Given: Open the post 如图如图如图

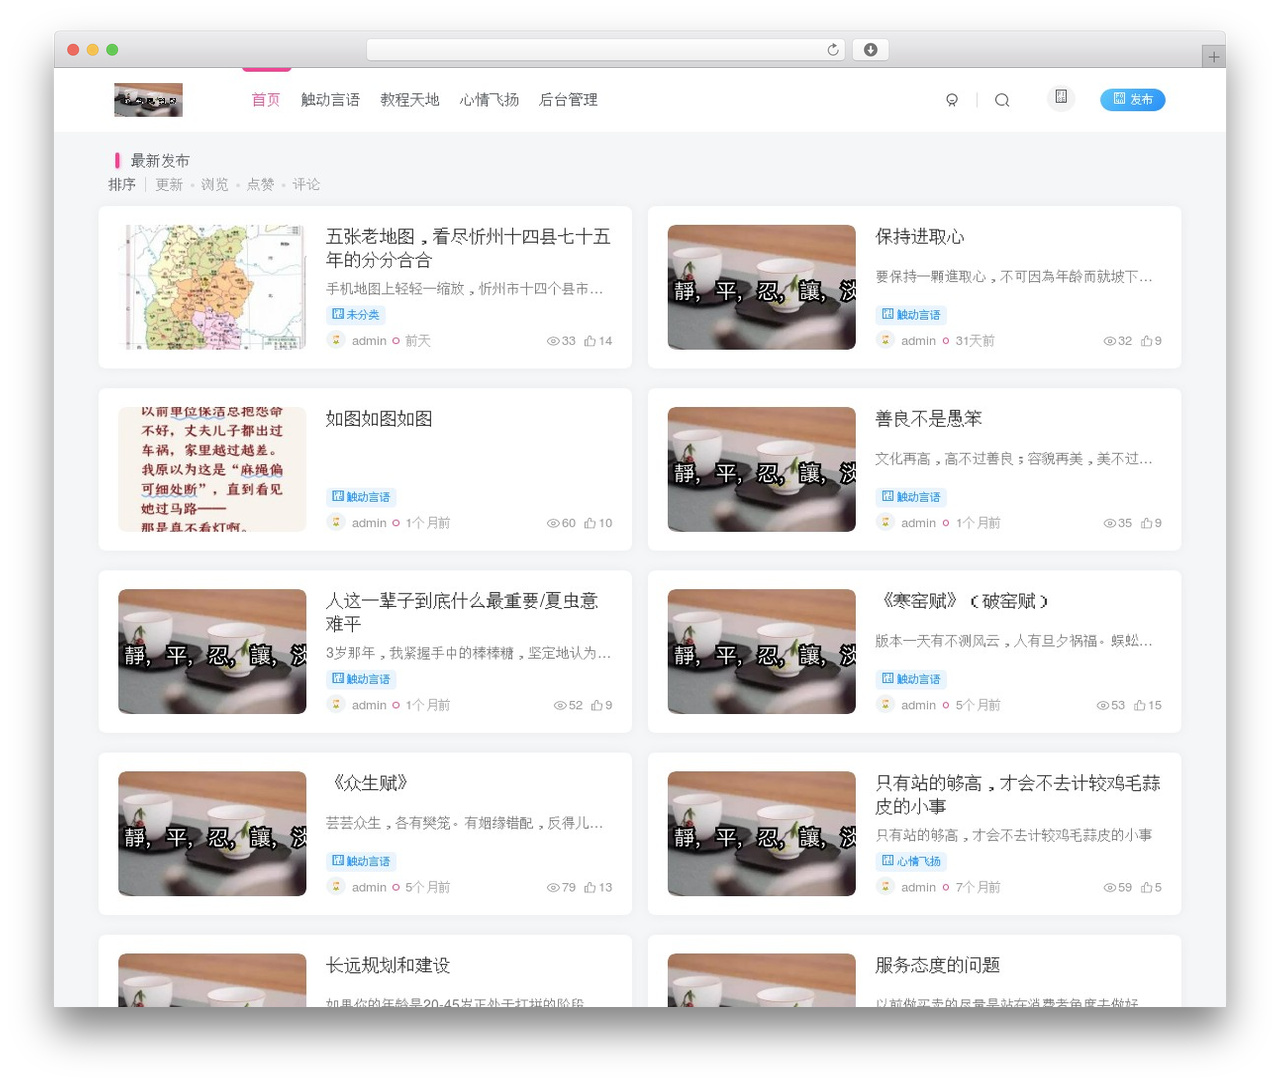Looking at the screenshot, I should (379, 419).
